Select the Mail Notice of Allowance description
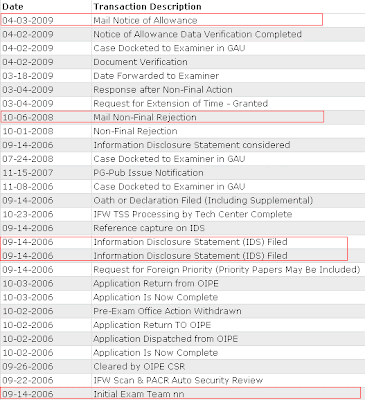The width and height of the screenshot is (365, 400). click(145, 20)
